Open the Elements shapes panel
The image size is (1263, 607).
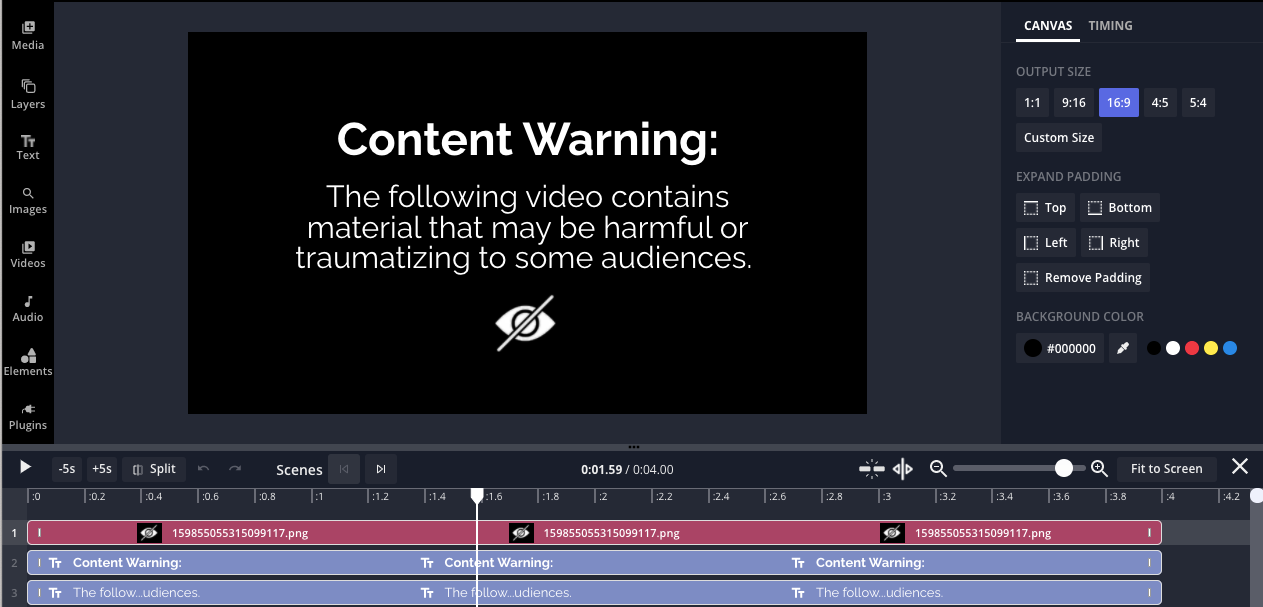pos(28,362)
